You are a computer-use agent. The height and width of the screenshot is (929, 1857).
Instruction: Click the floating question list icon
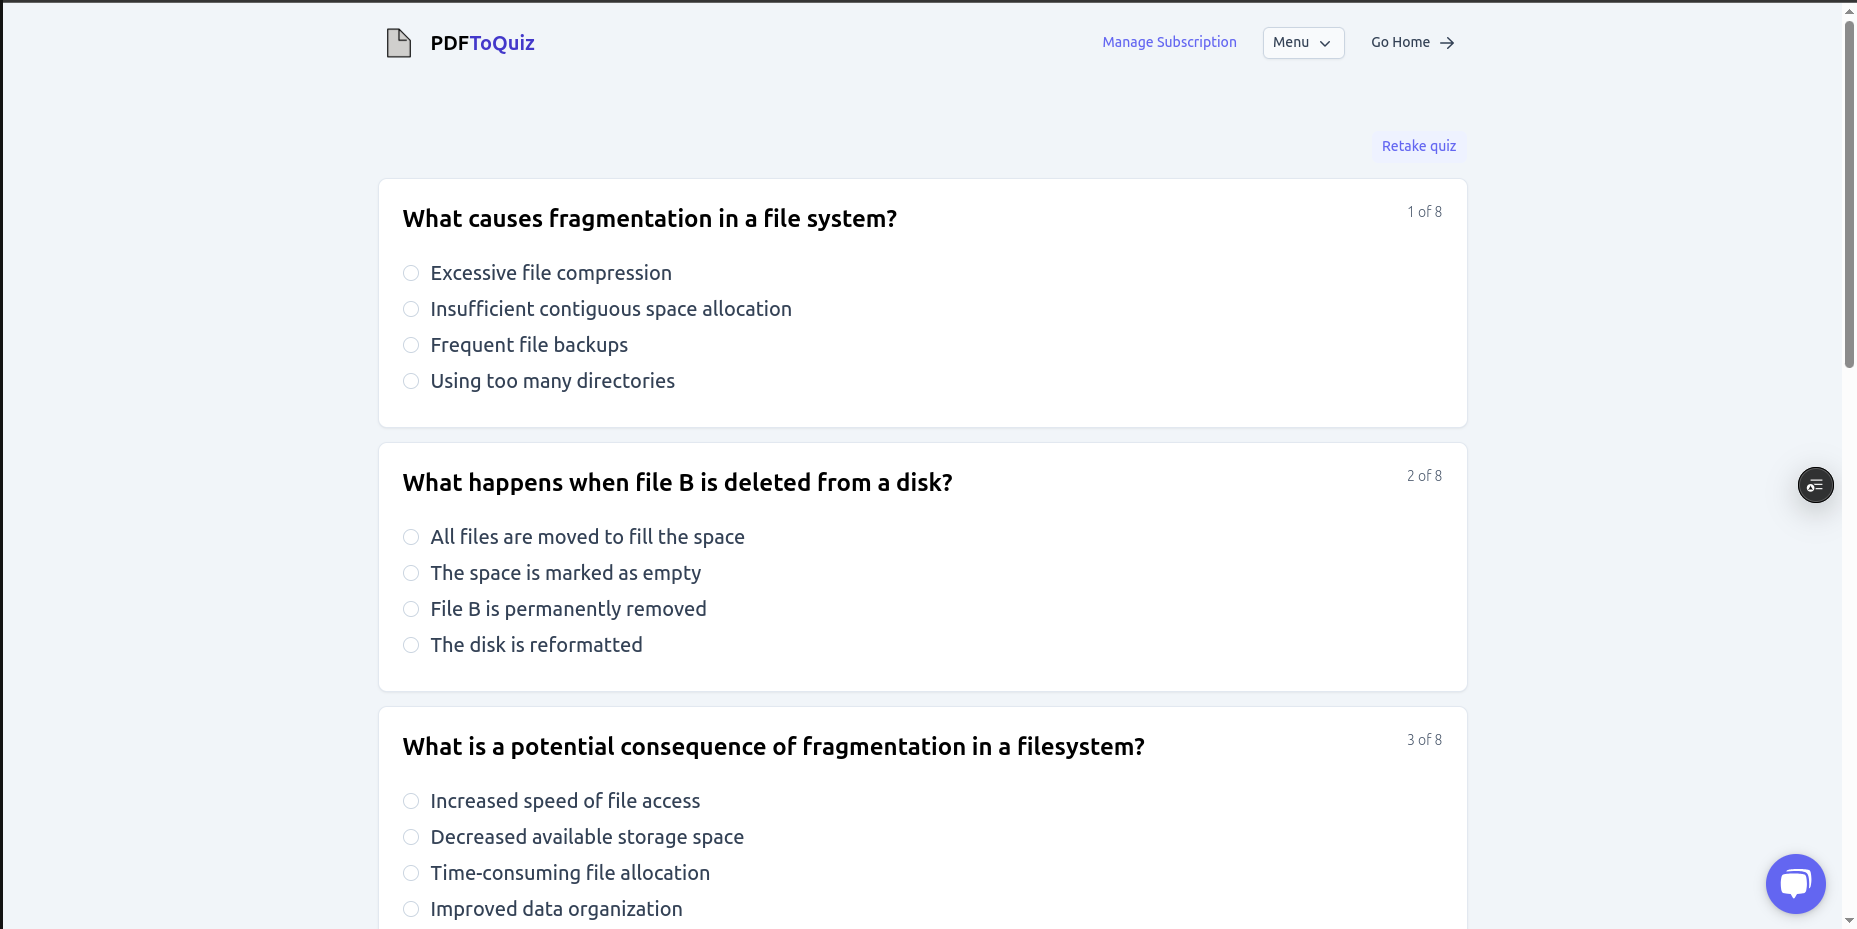click(1815, 485)
